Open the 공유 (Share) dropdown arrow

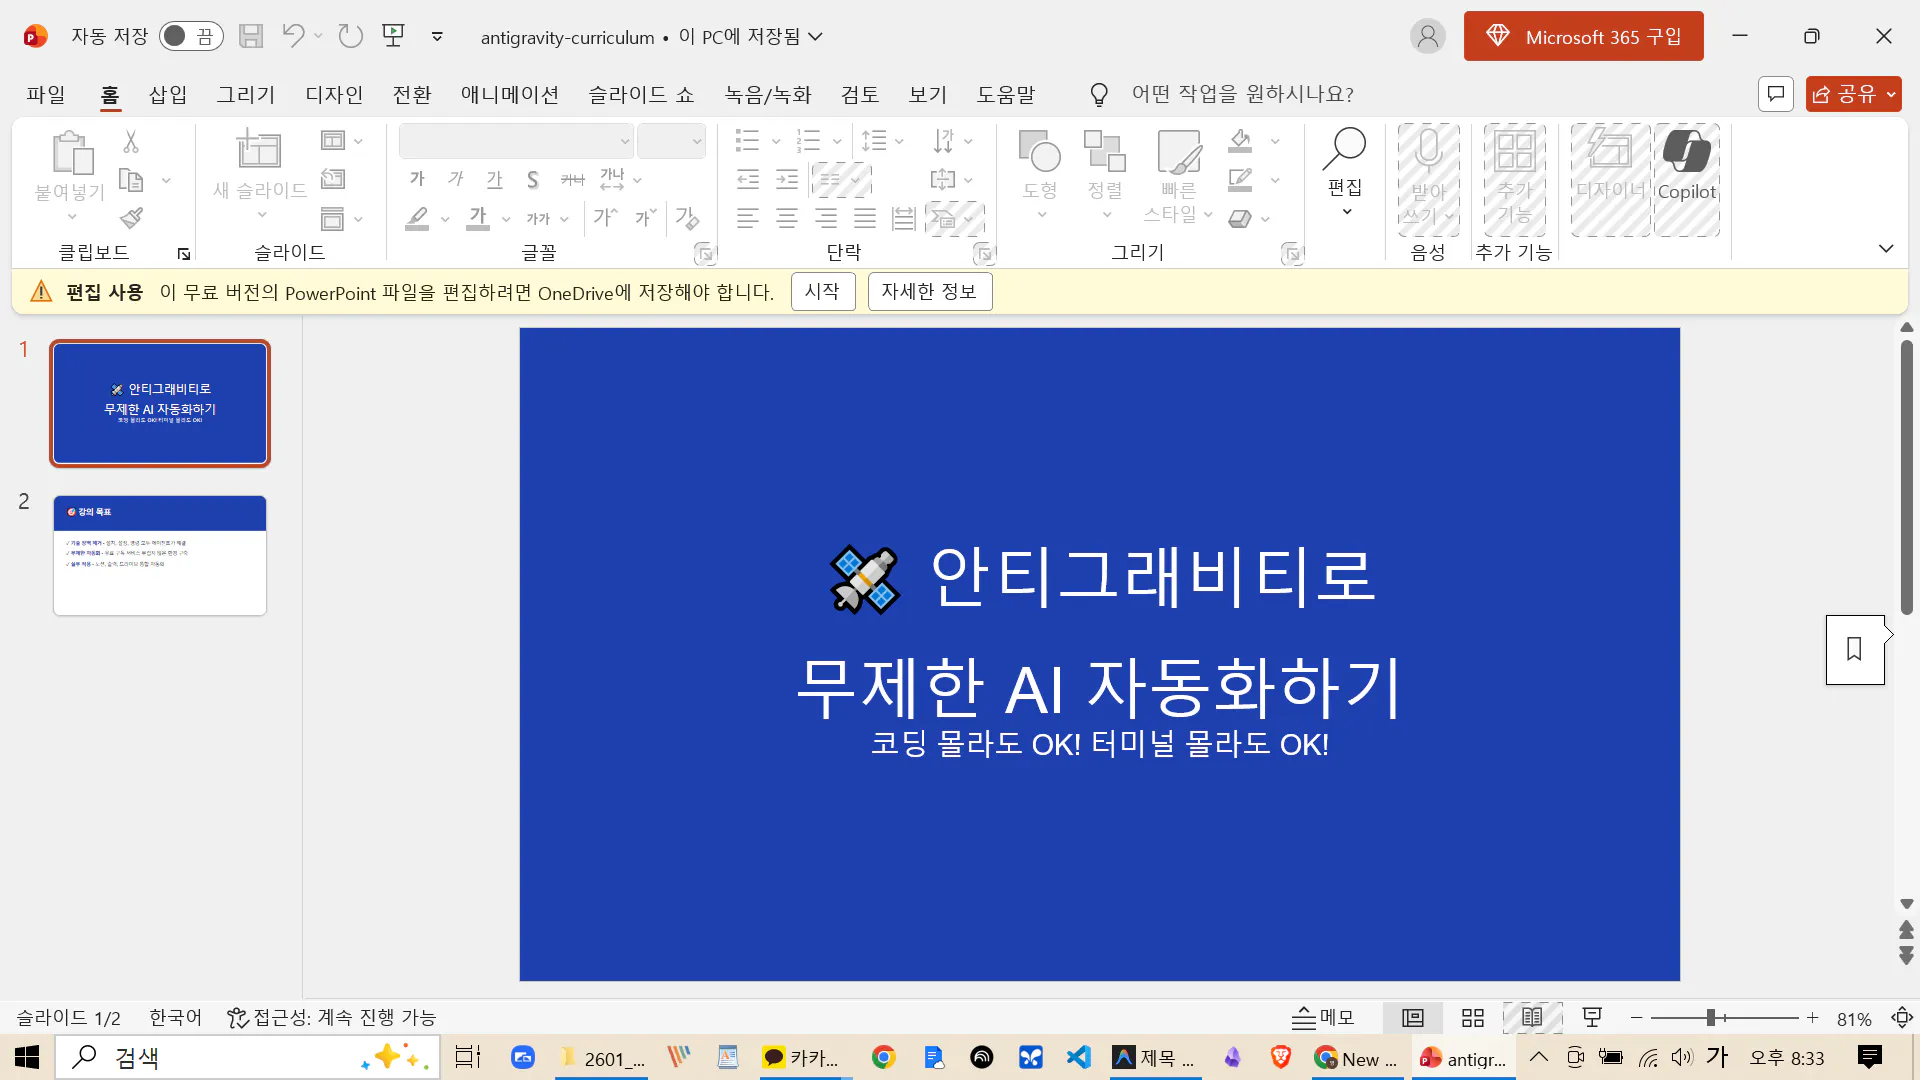click(x=1891, y=94)
